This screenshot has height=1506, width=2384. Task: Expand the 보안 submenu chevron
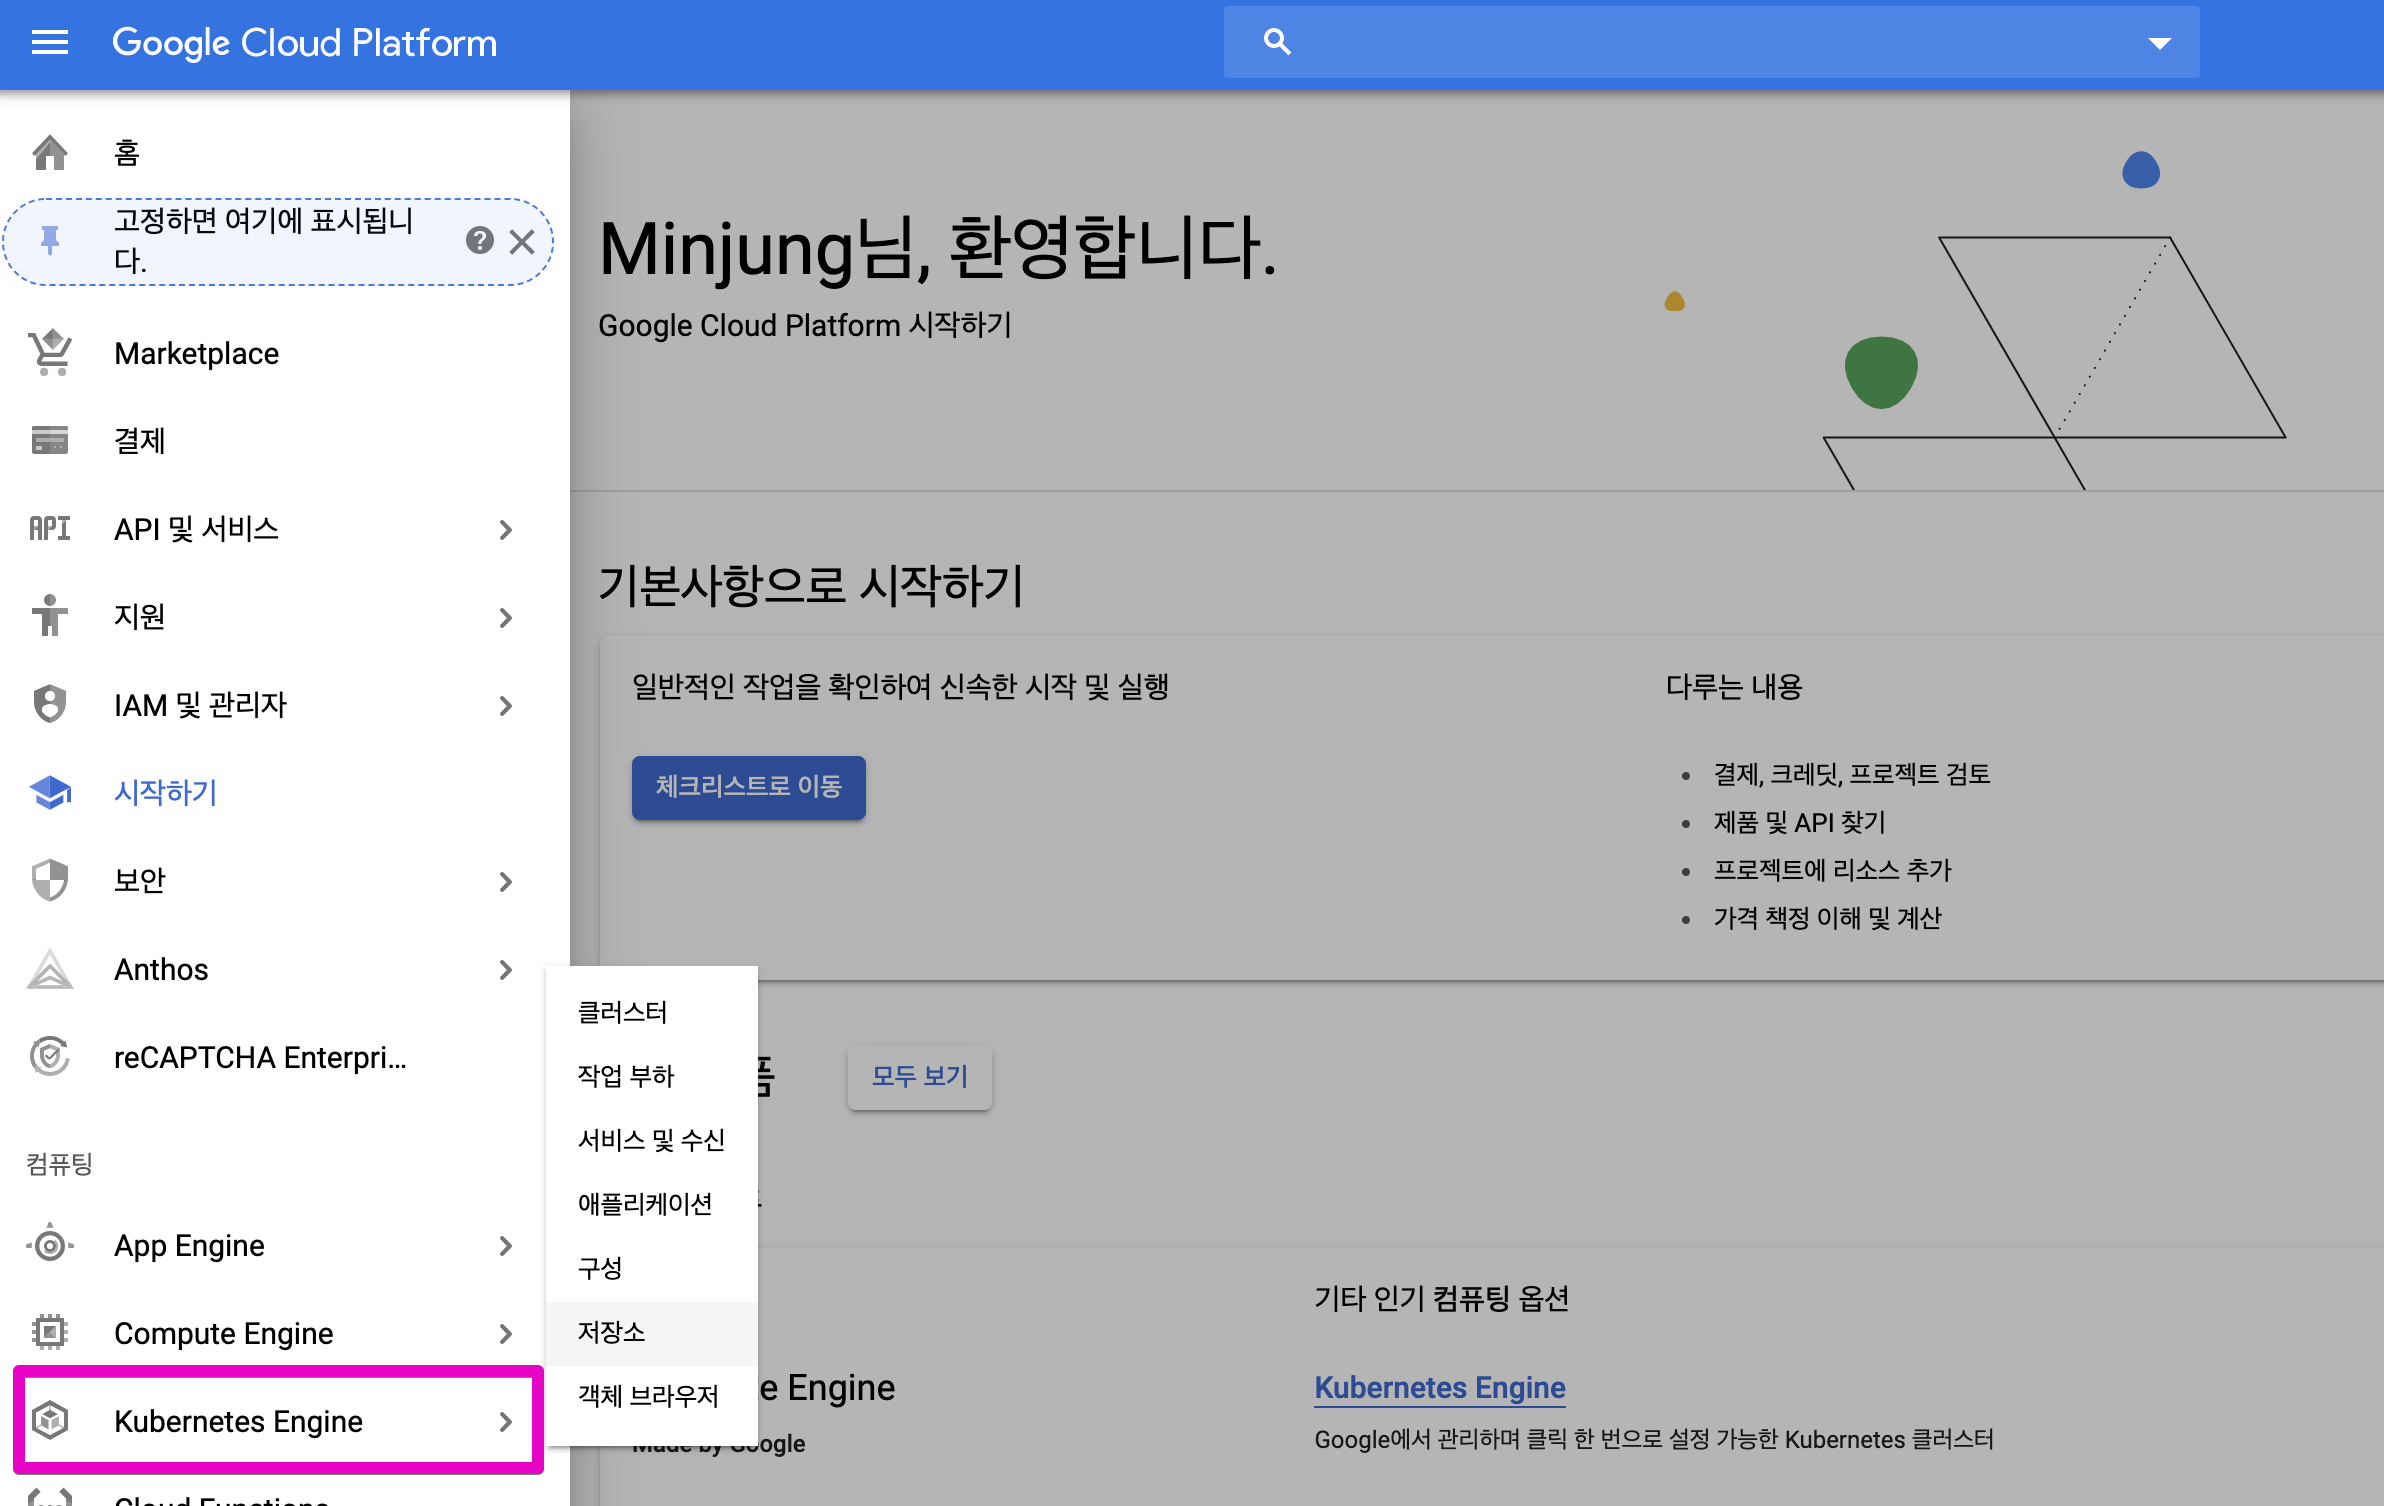point(506,882)
